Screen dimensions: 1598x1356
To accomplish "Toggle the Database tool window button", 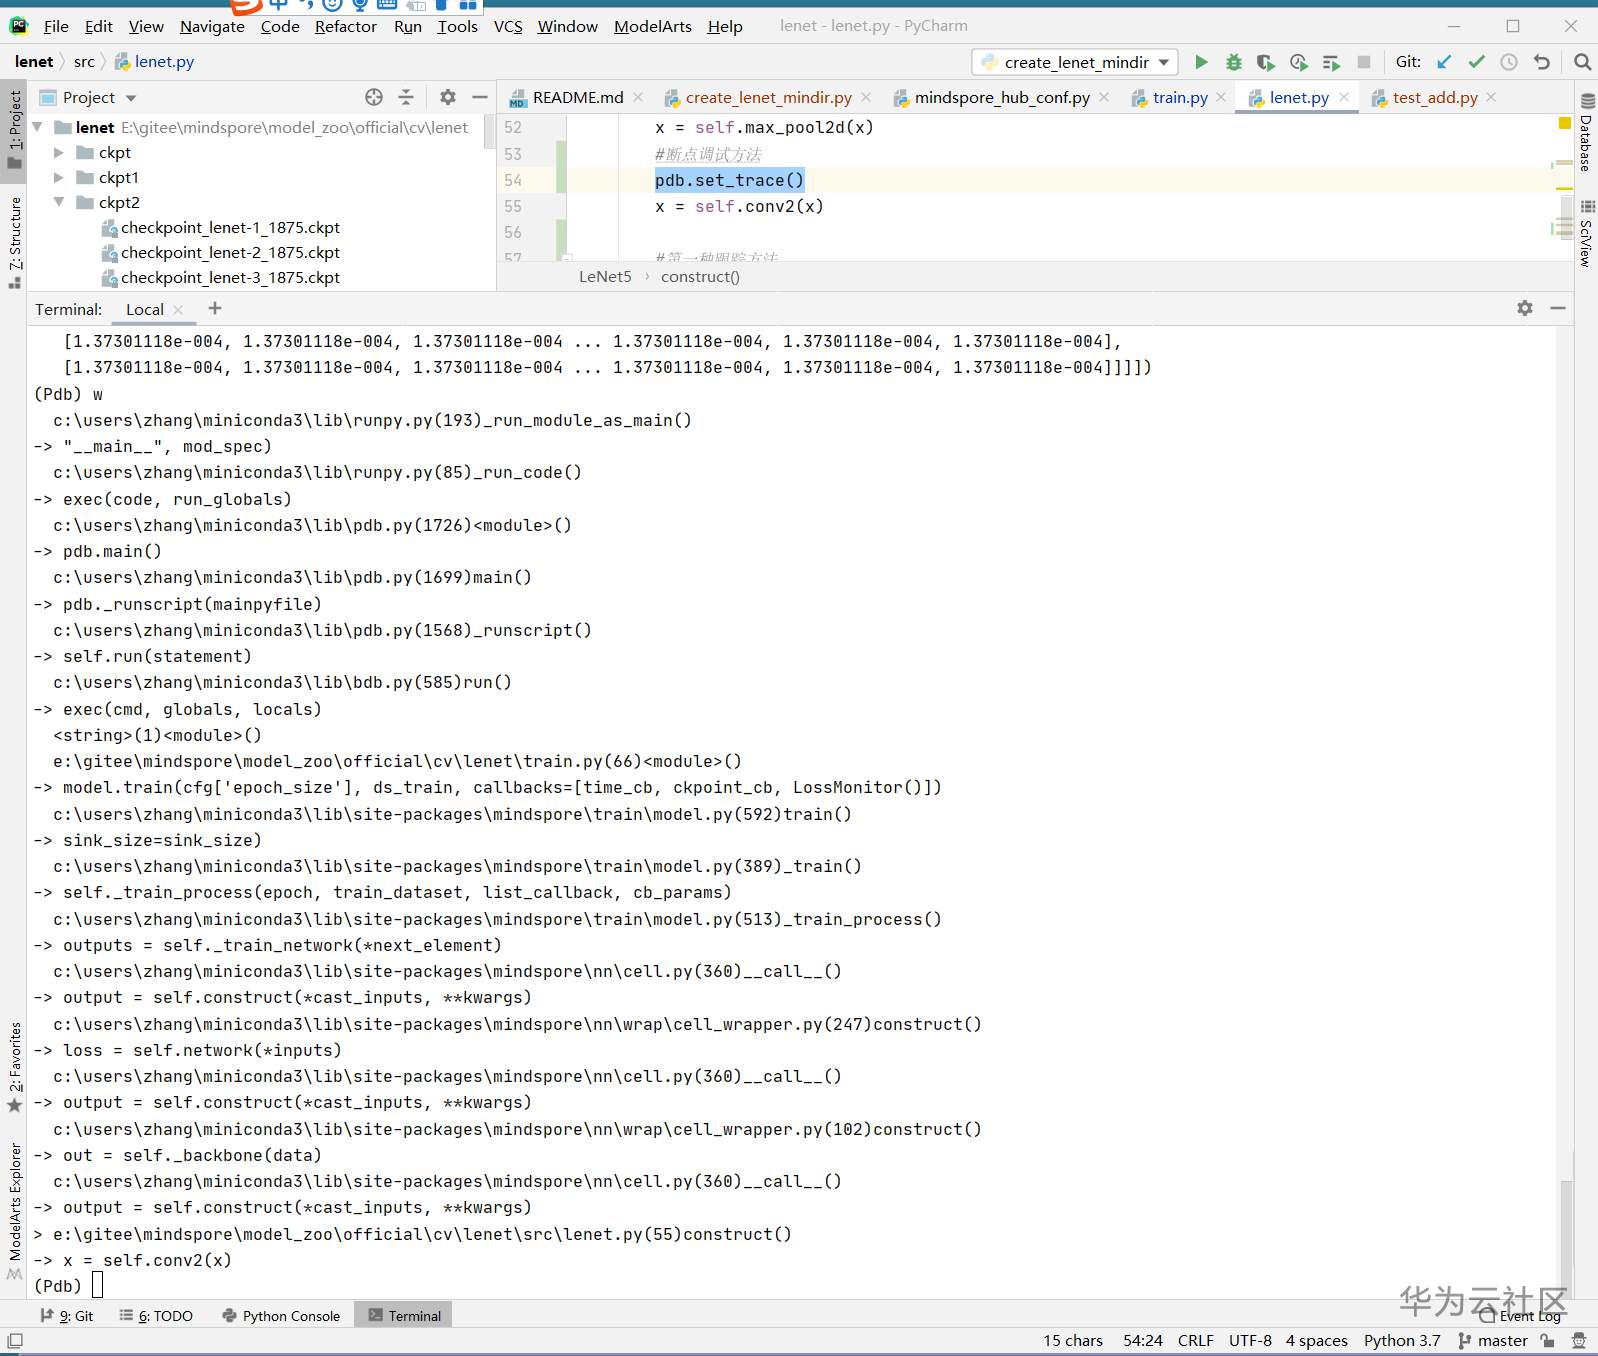I will [1586, 134].
